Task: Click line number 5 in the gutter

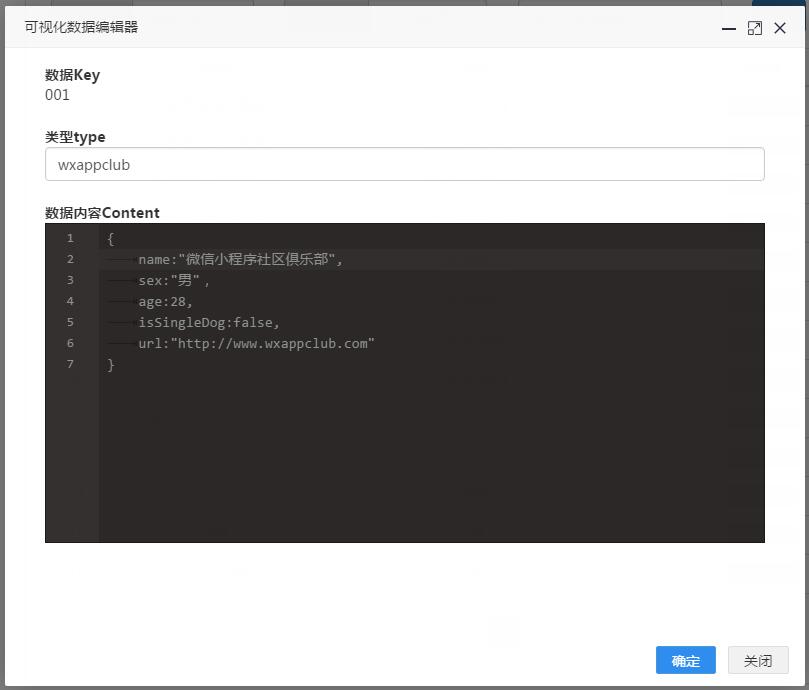Action: (x=70, y=322)
